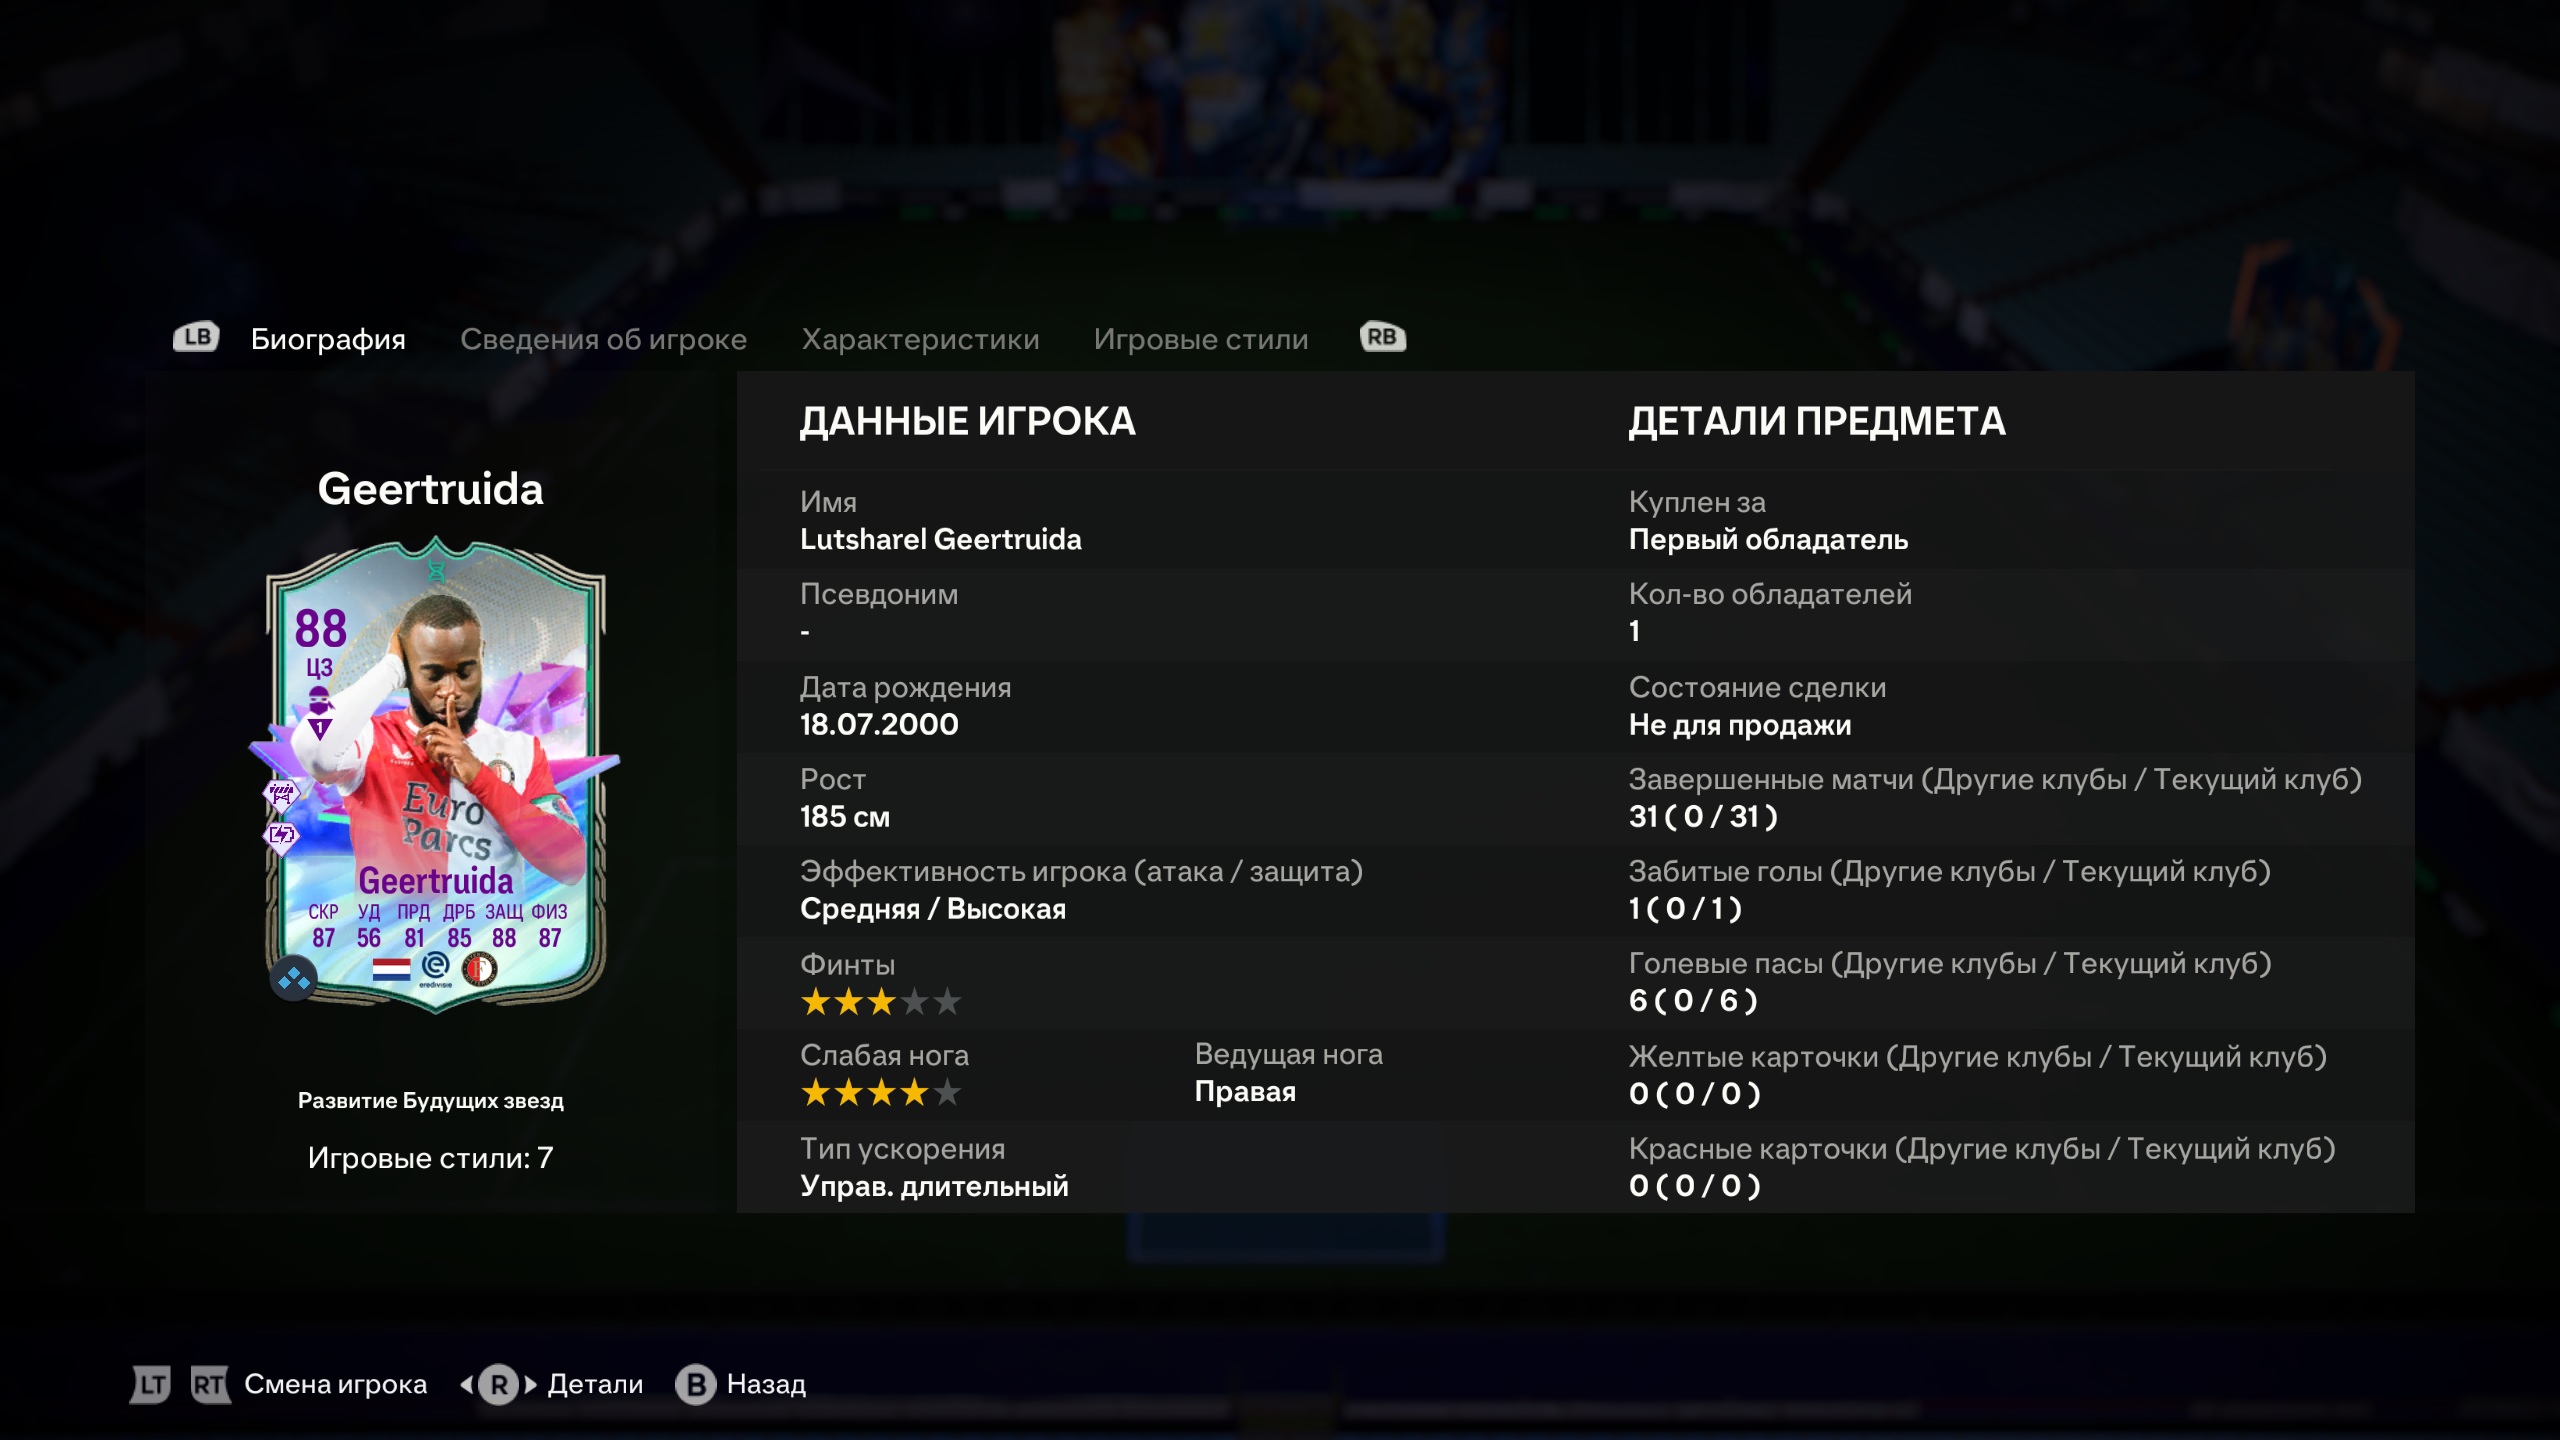Click the RB bumper icon
Viewport: 2560px width, 1440px height.
tap(1383, 338)
